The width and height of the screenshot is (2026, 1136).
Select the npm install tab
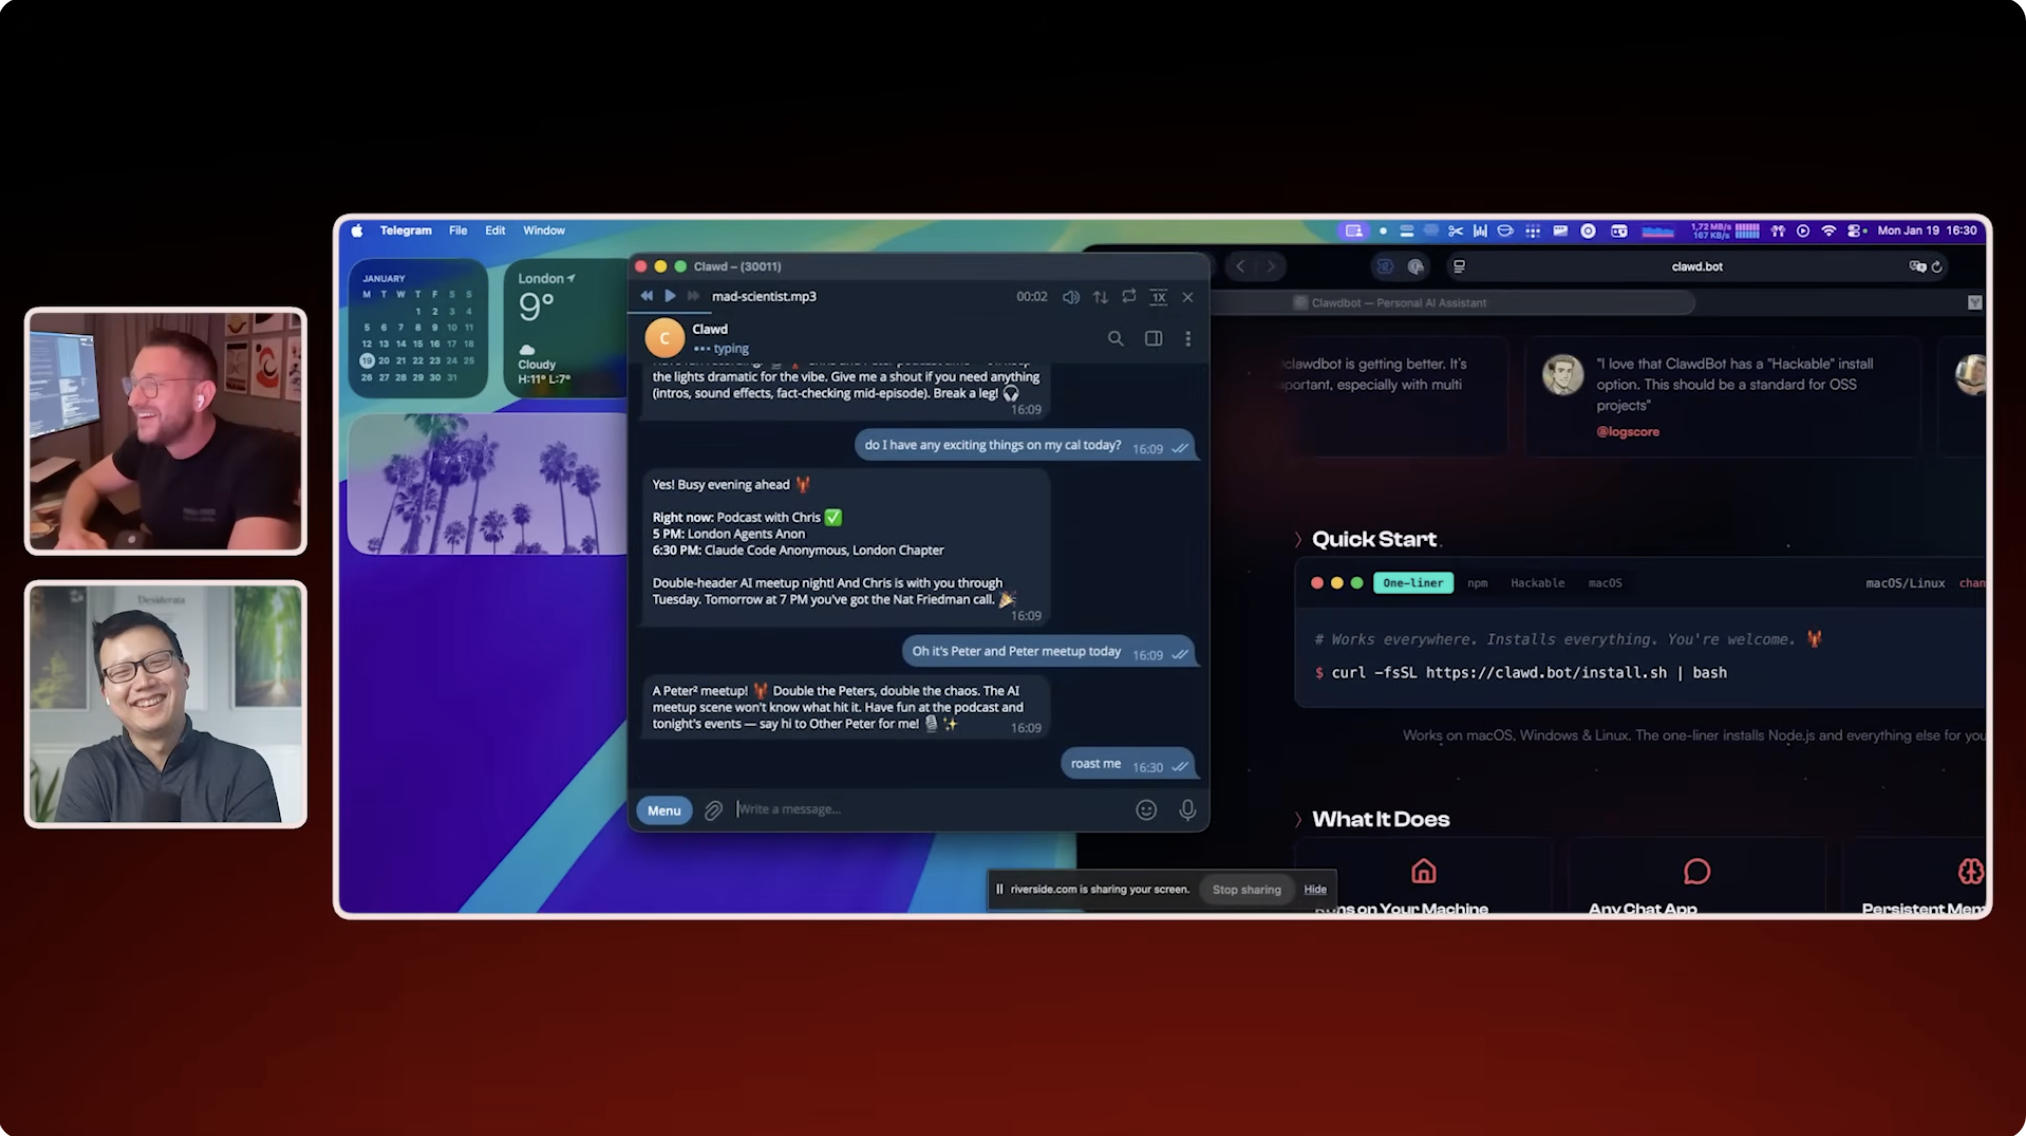click(x=1477, y=583)
